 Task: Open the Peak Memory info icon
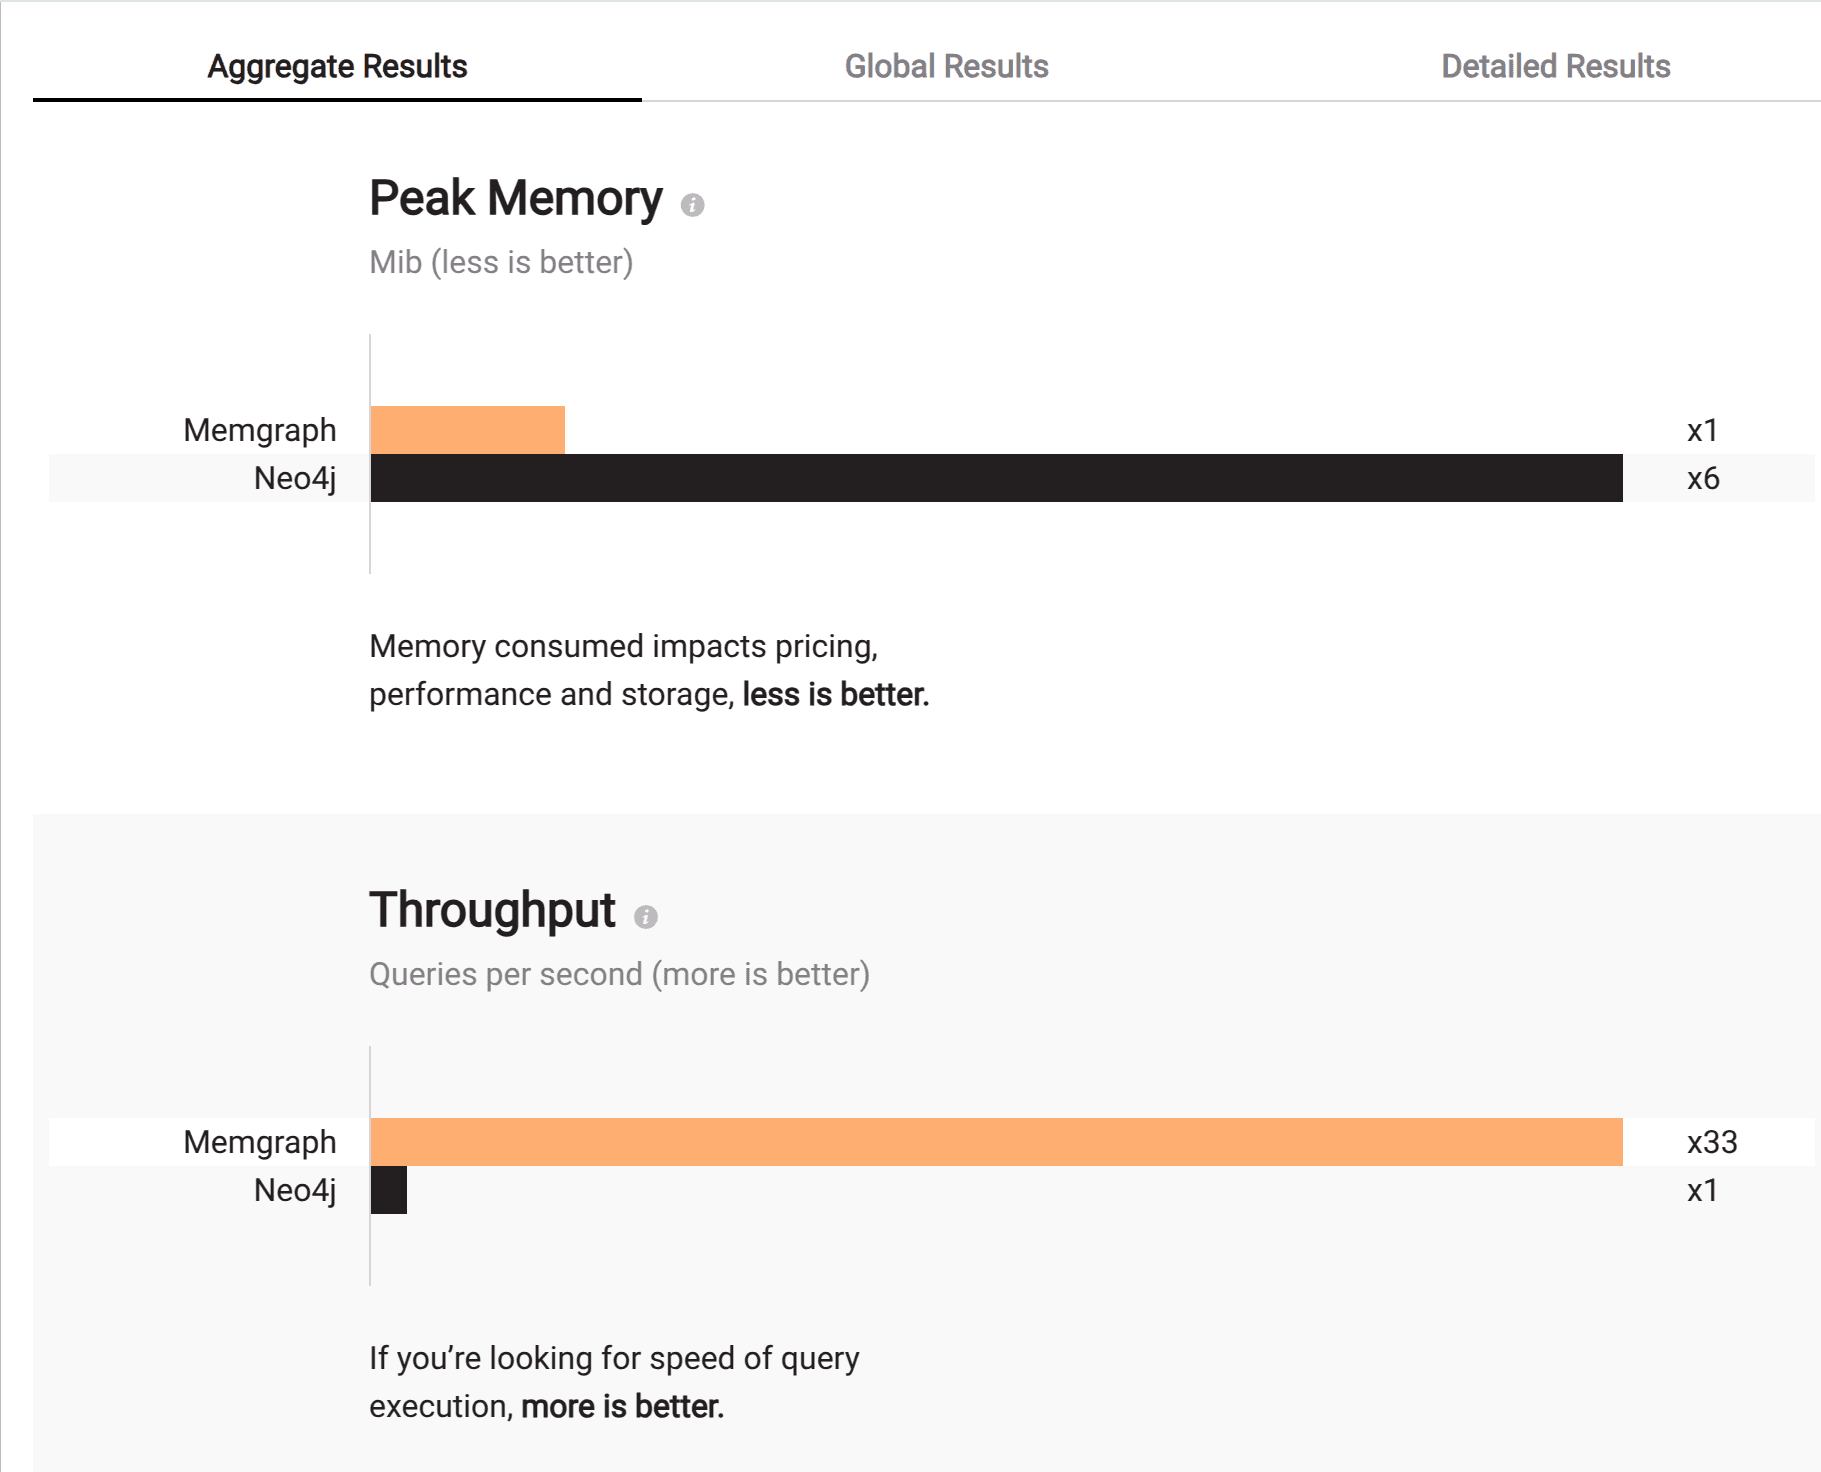(692, 205)
